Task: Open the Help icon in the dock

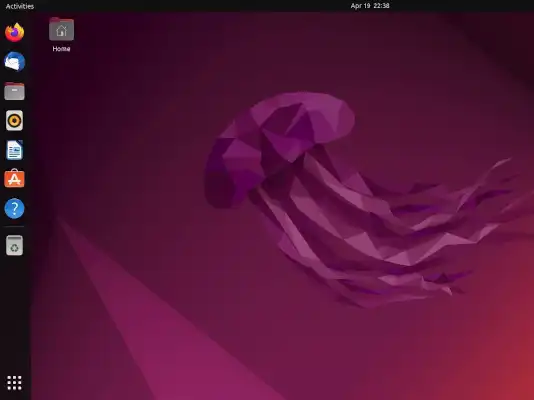Action: coord(14,208)
